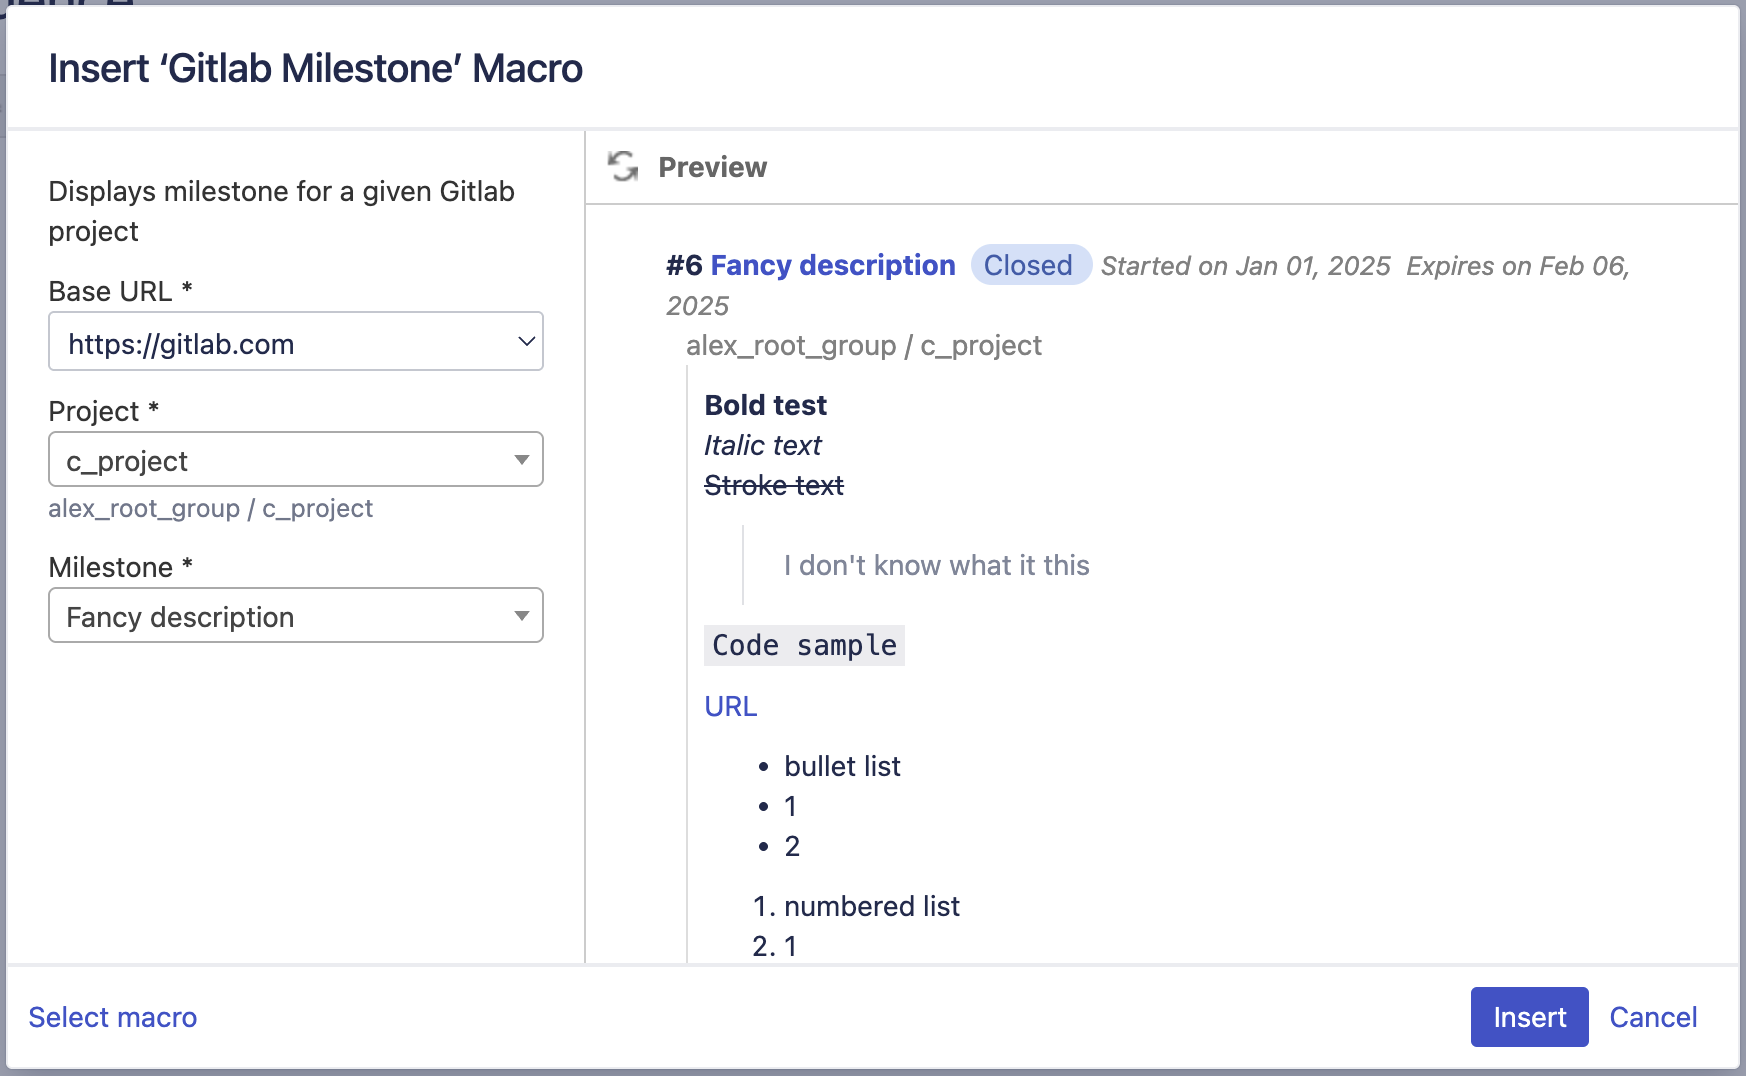The height and width of the screenshot is (1076, 1746).
Task: Click the 'Bold test' text
Action: point(765,405)
